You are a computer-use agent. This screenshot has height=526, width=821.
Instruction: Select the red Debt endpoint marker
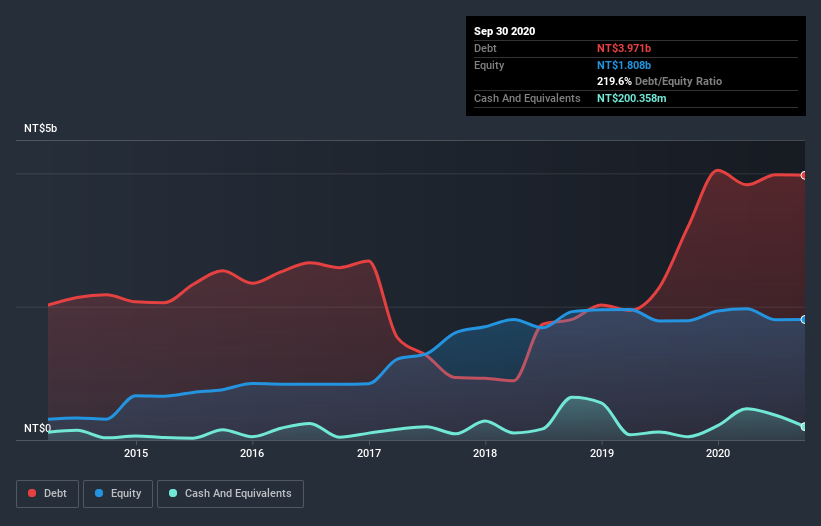(804, 175)
